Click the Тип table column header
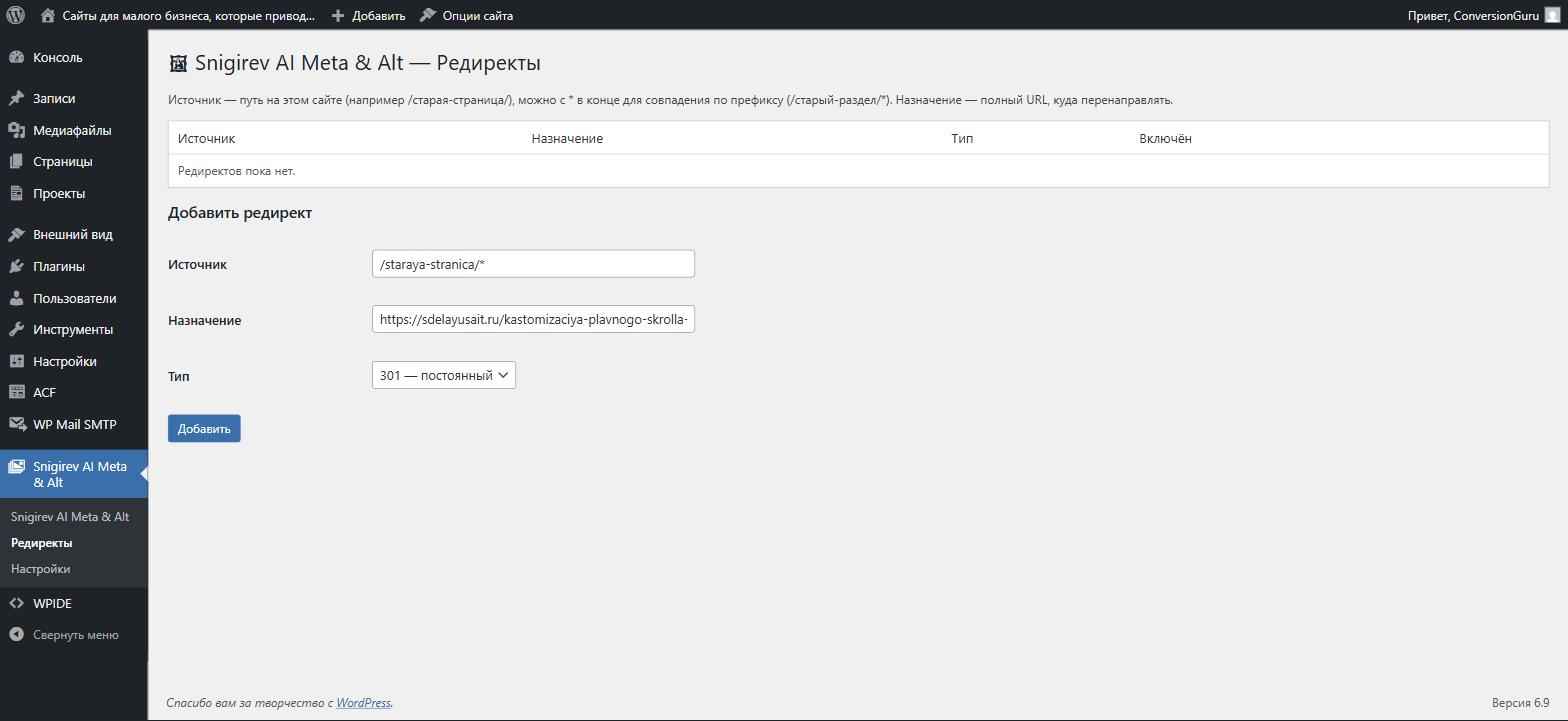 [962, 139]
